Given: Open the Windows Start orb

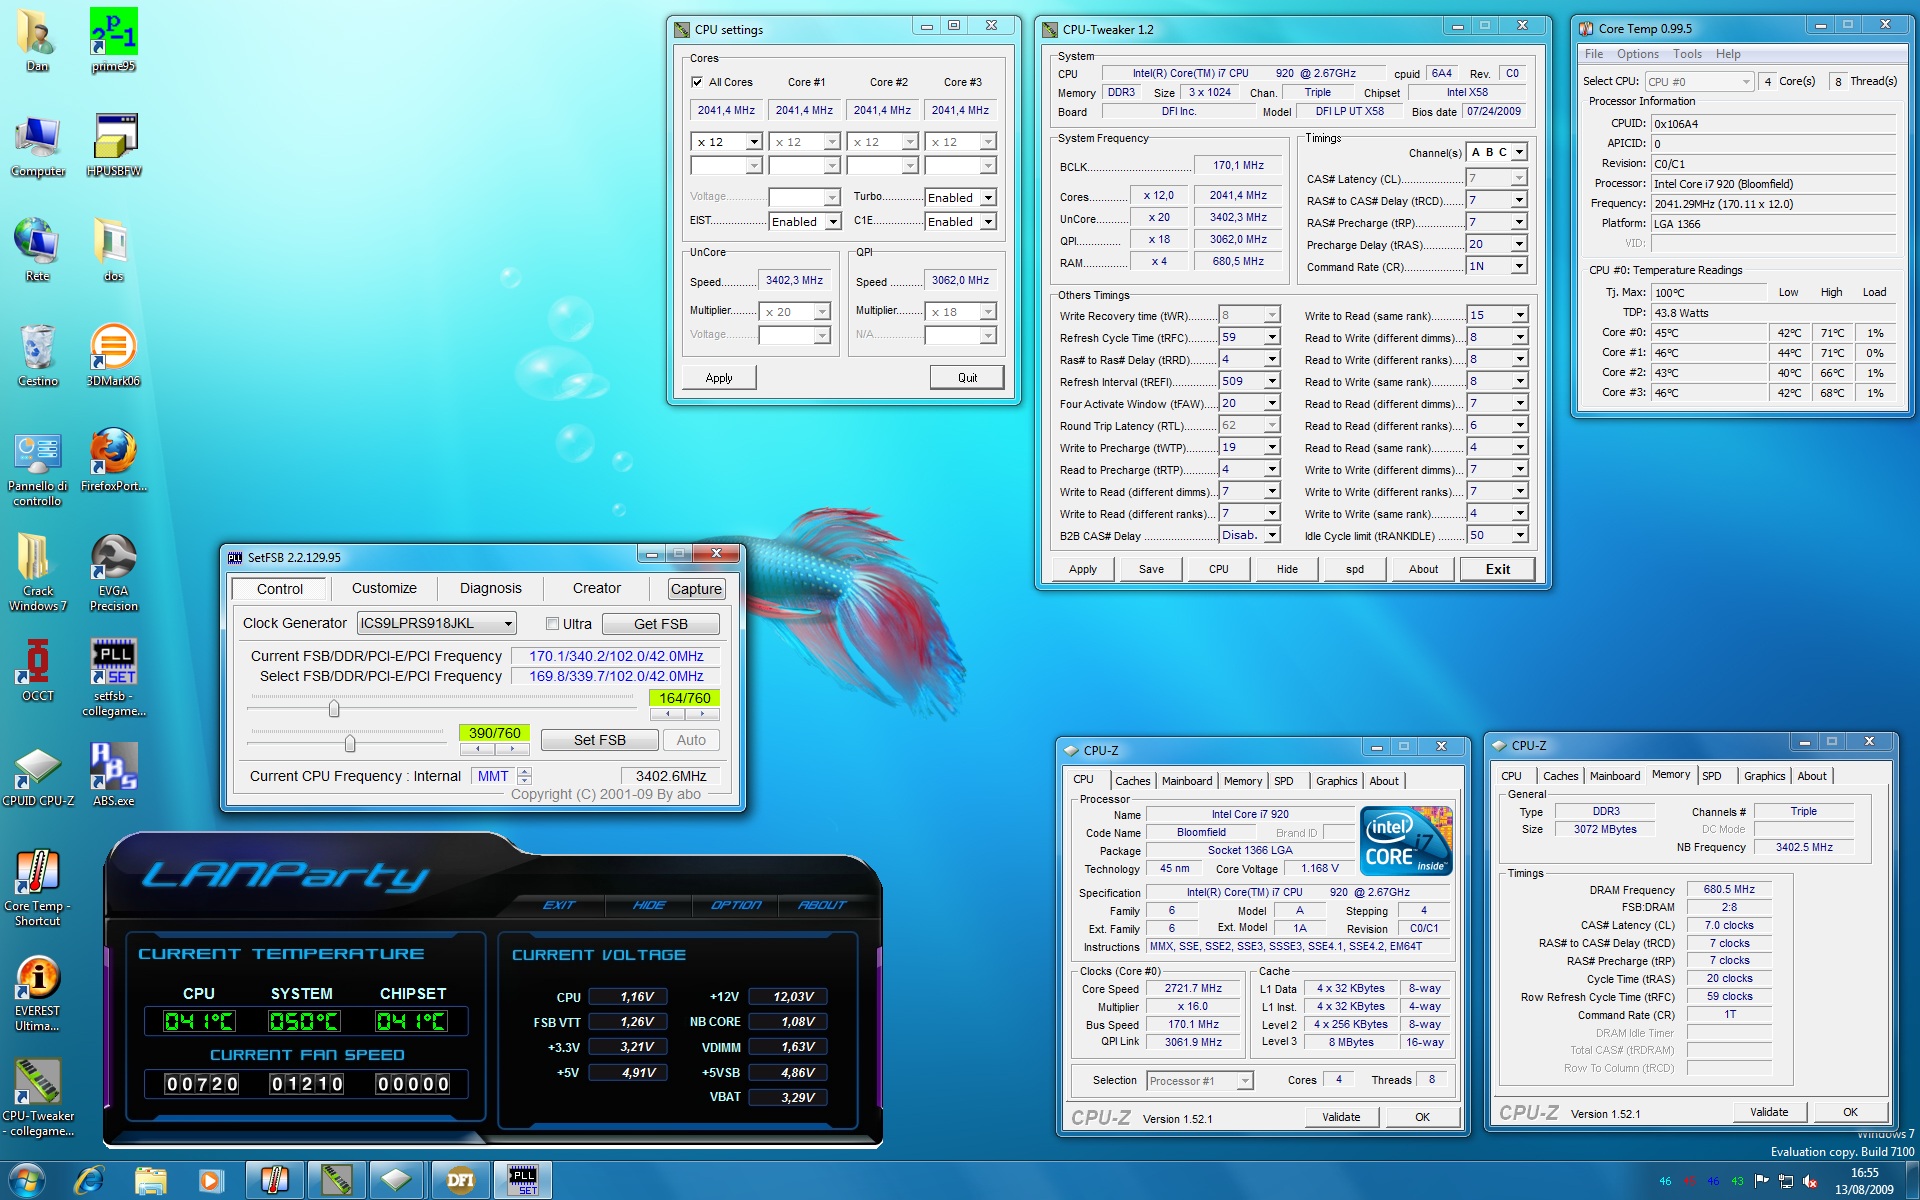Looking at the screenshot, I should pyautogui.click(x=27, y=1180).
